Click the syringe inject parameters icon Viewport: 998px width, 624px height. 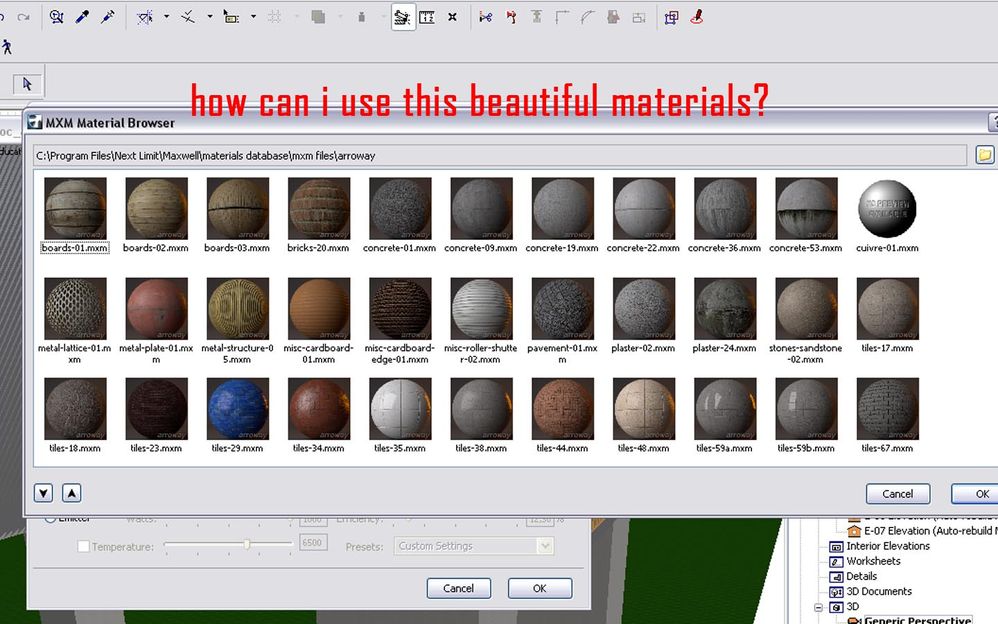pyautogui.click(x=107, y=17)
